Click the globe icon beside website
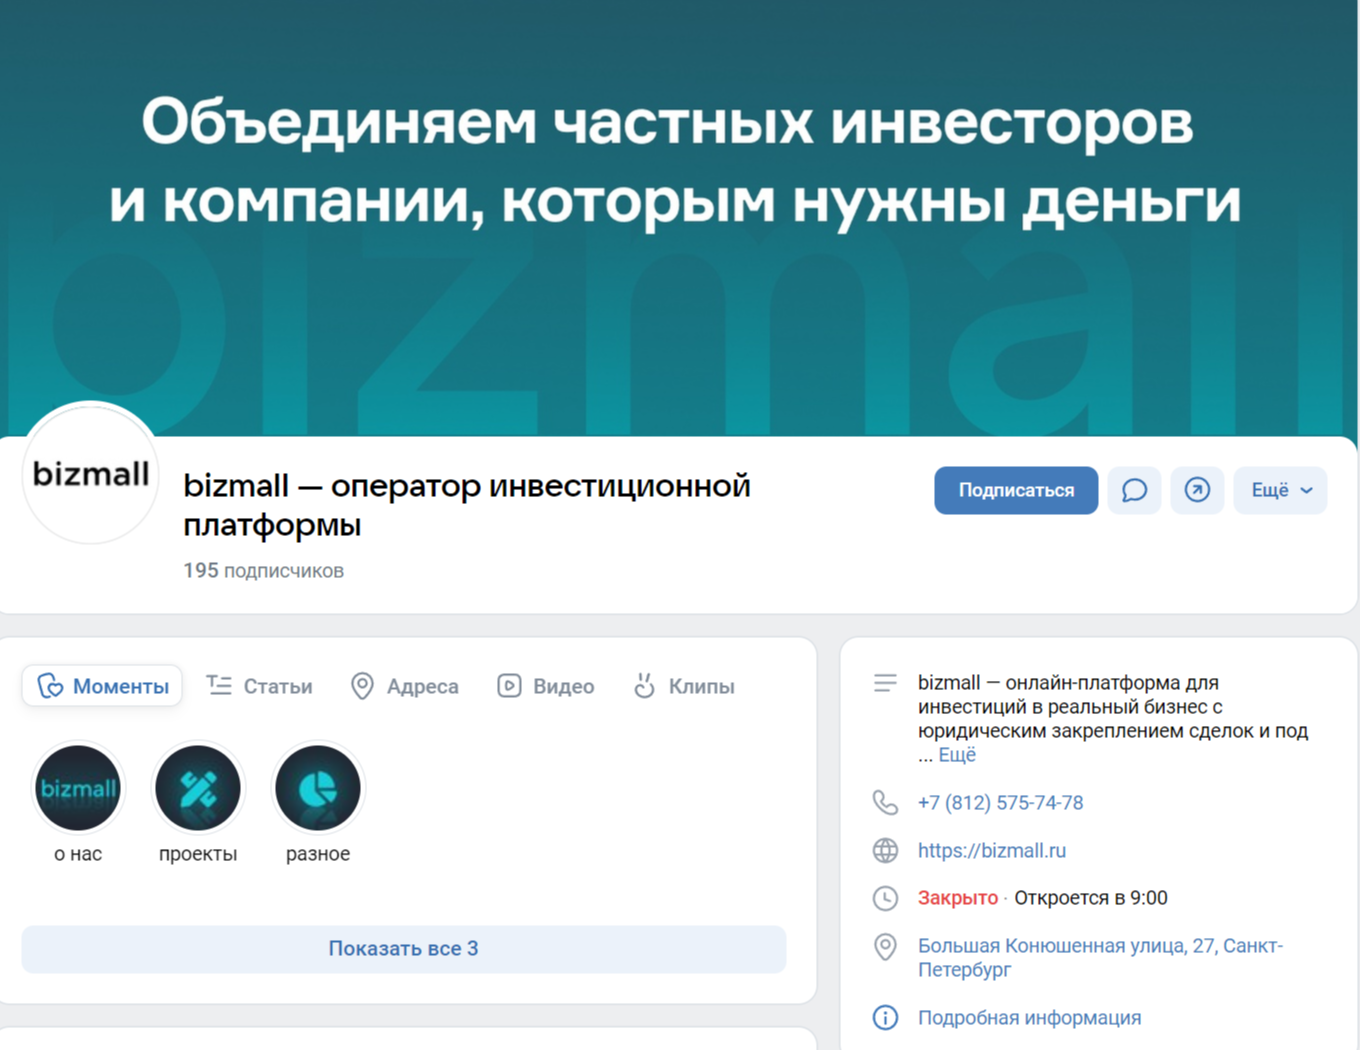Viewport: 1360px width, 1050px height. tap(885, 850)
